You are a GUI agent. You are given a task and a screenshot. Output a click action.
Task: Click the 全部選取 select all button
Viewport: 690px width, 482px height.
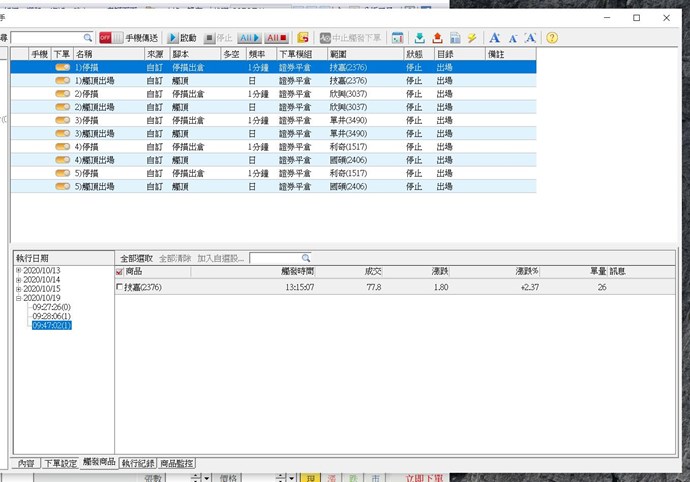(136, 257)
